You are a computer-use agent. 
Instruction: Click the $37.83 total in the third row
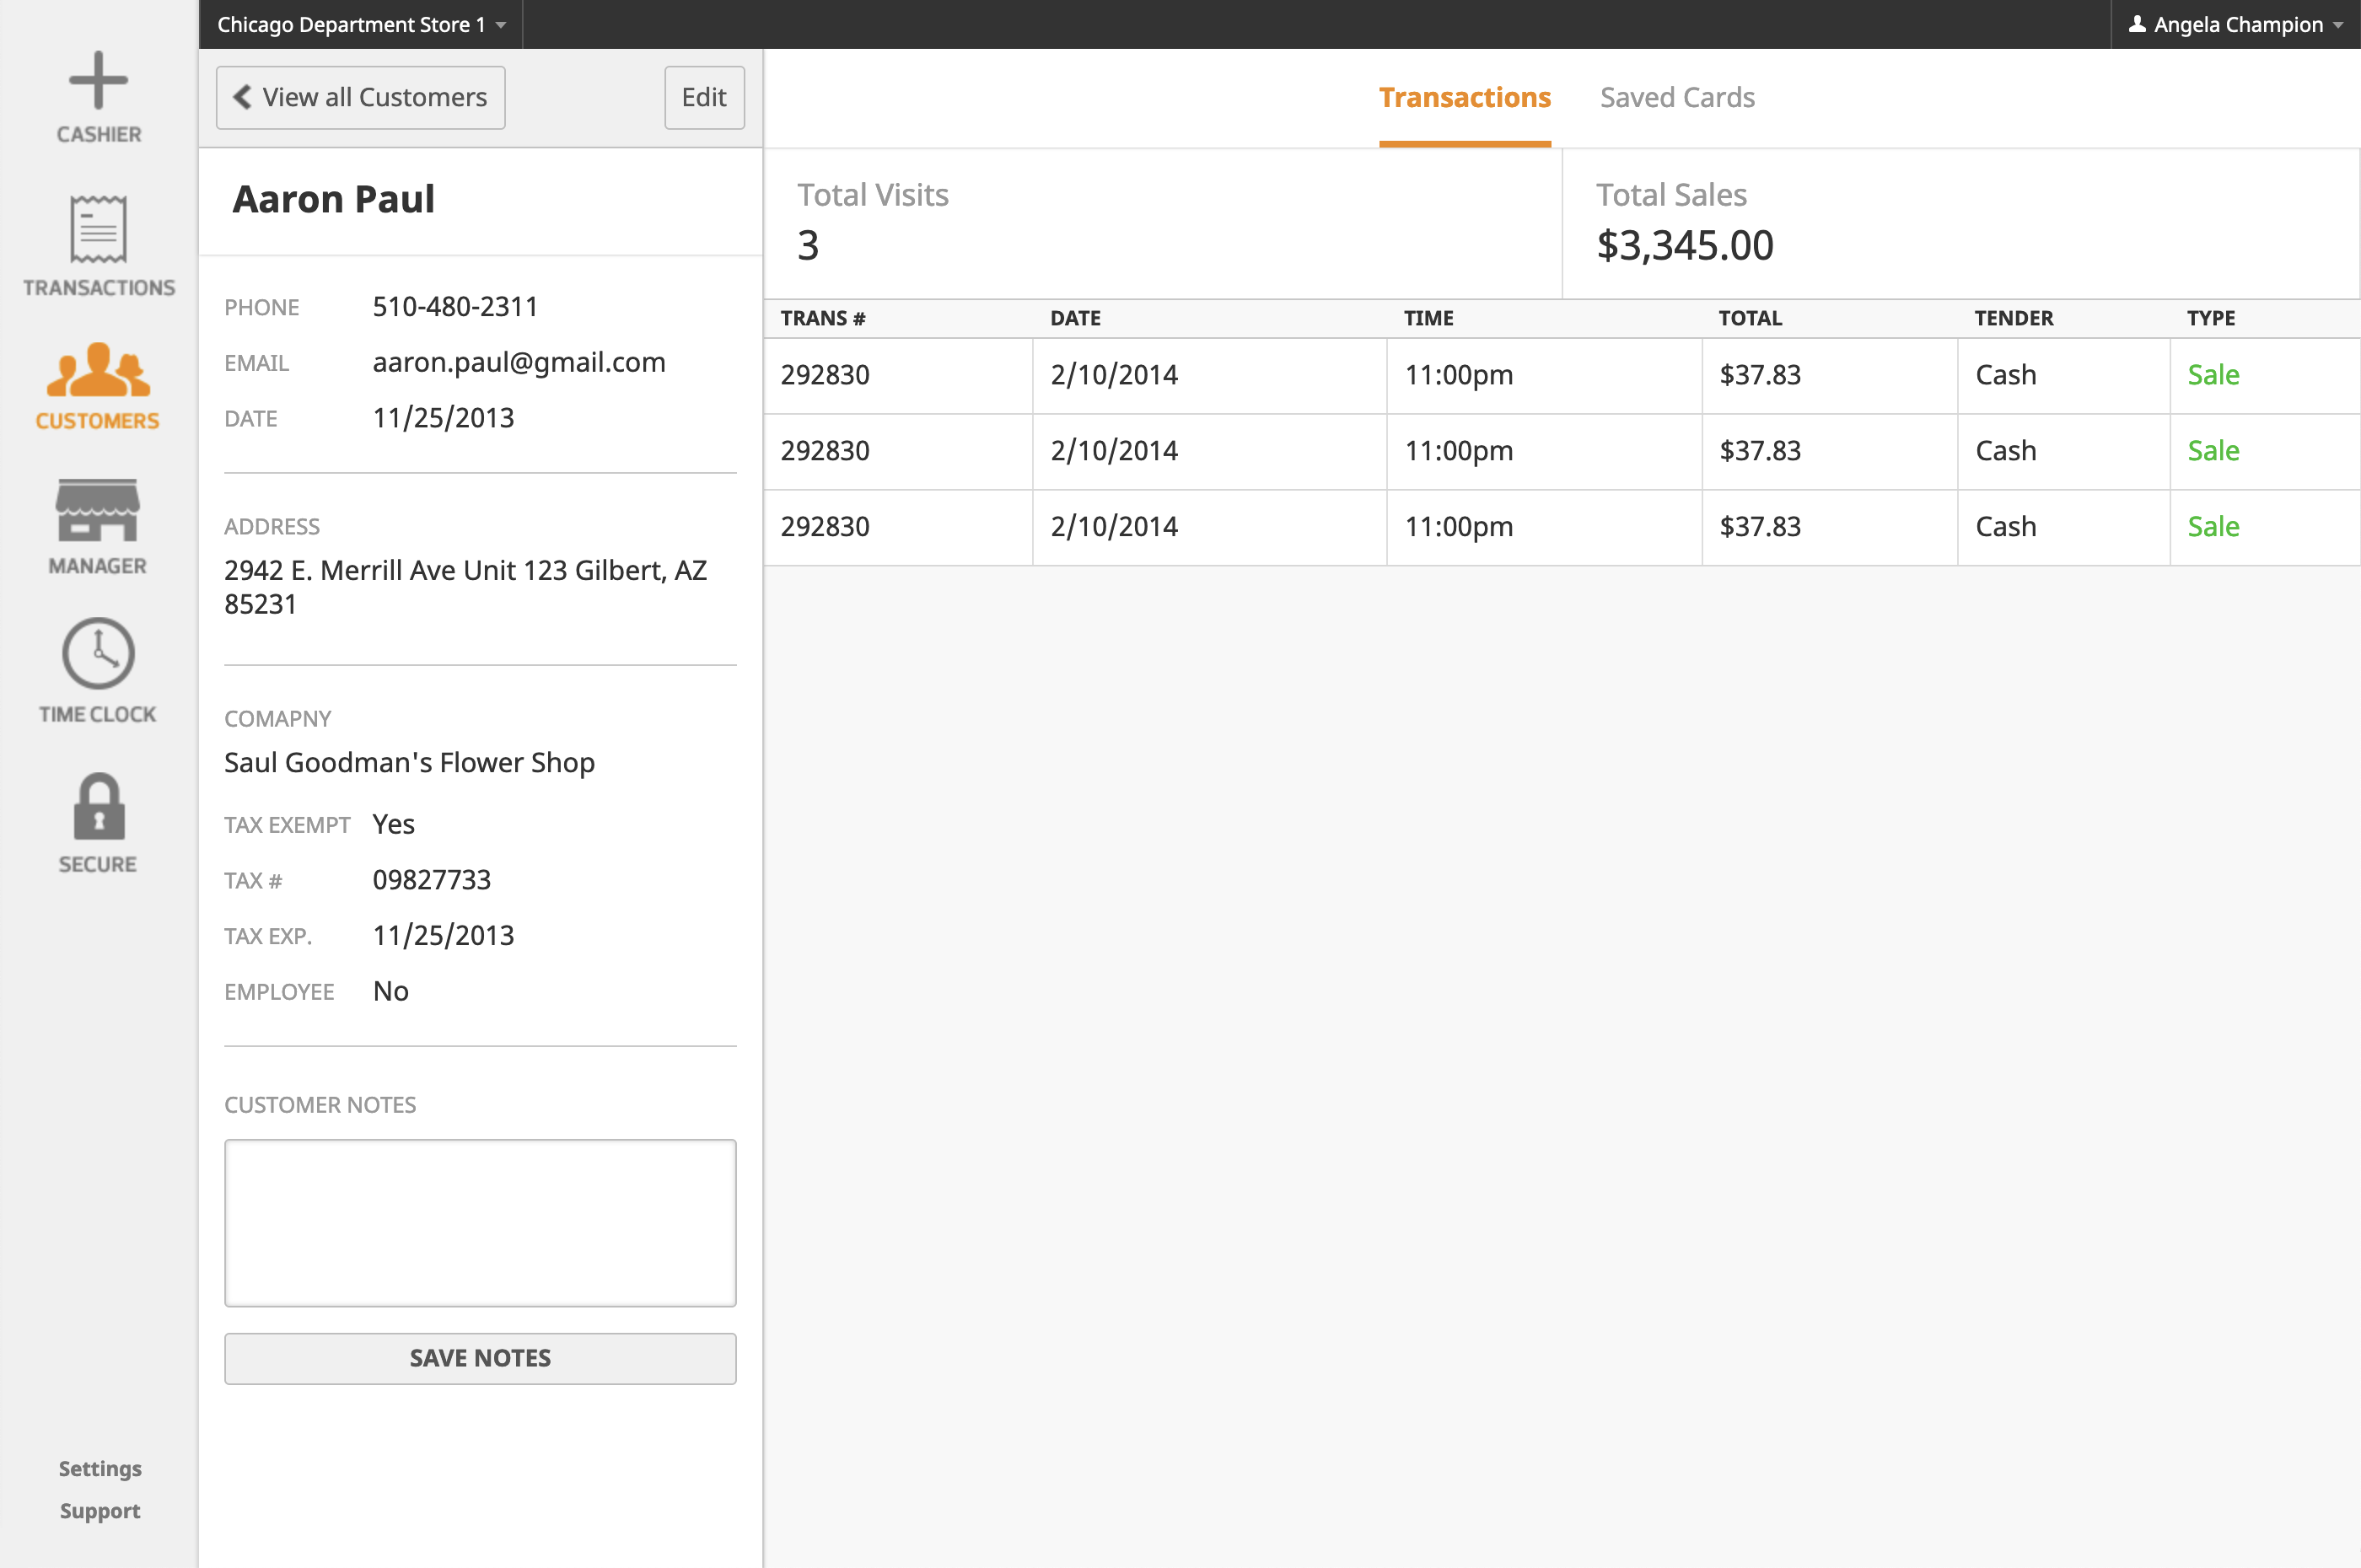click(1760, 527)
